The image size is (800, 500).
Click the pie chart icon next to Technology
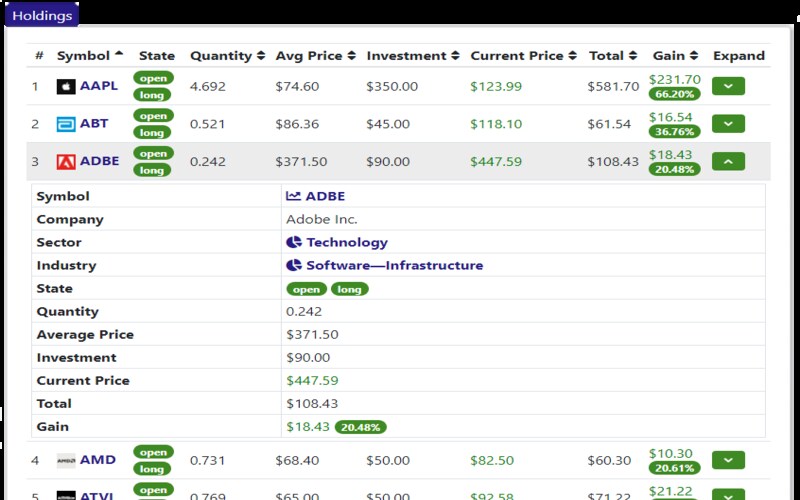(x=294, y=242)
